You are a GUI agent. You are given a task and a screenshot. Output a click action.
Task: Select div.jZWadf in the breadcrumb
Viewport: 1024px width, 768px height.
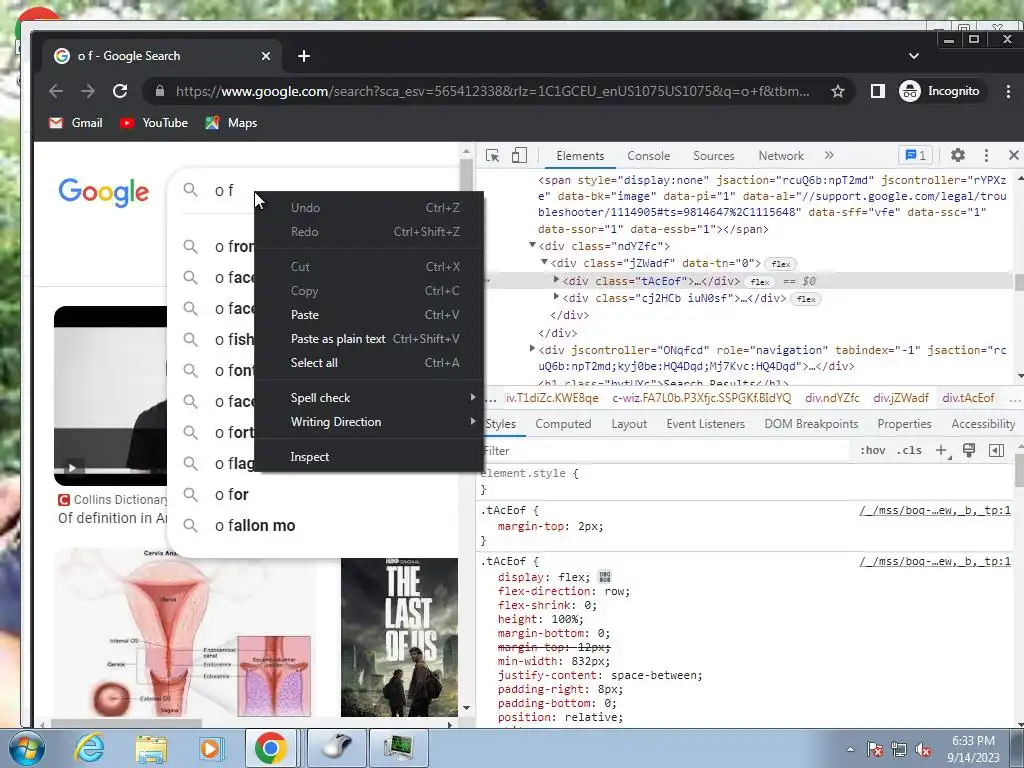901,398
